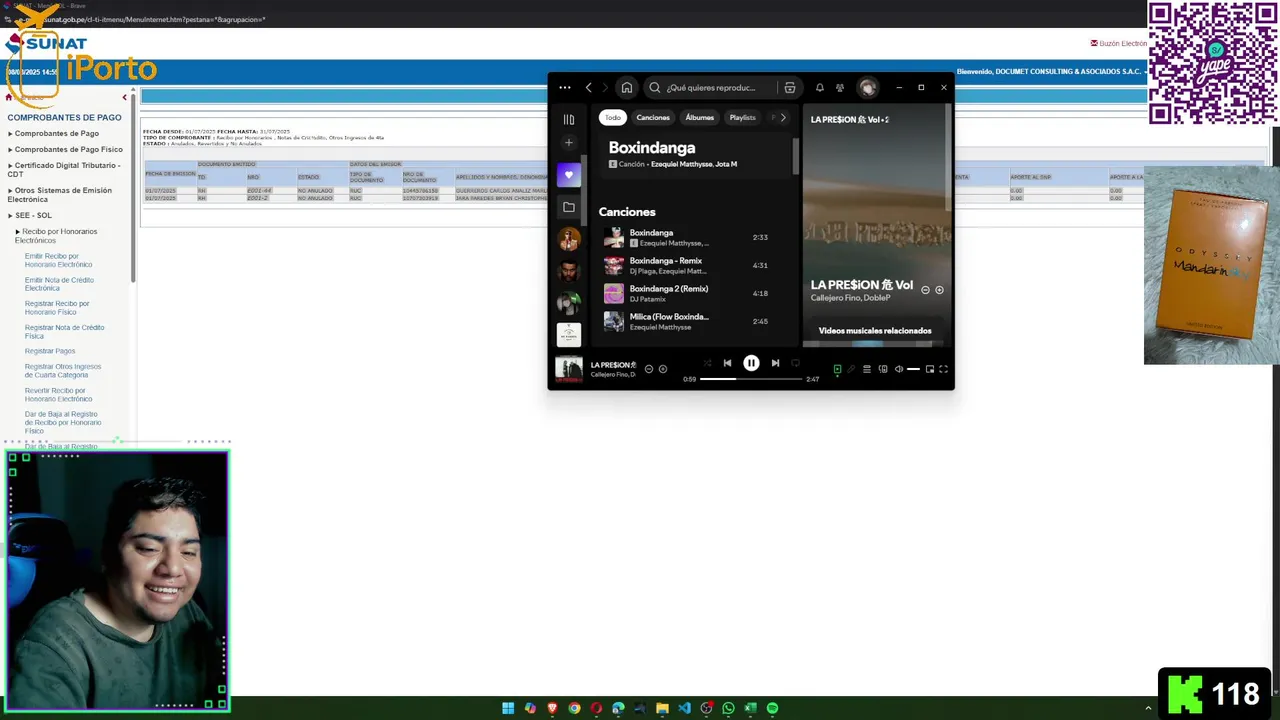Open the Windows Start menu

point(508,708)
